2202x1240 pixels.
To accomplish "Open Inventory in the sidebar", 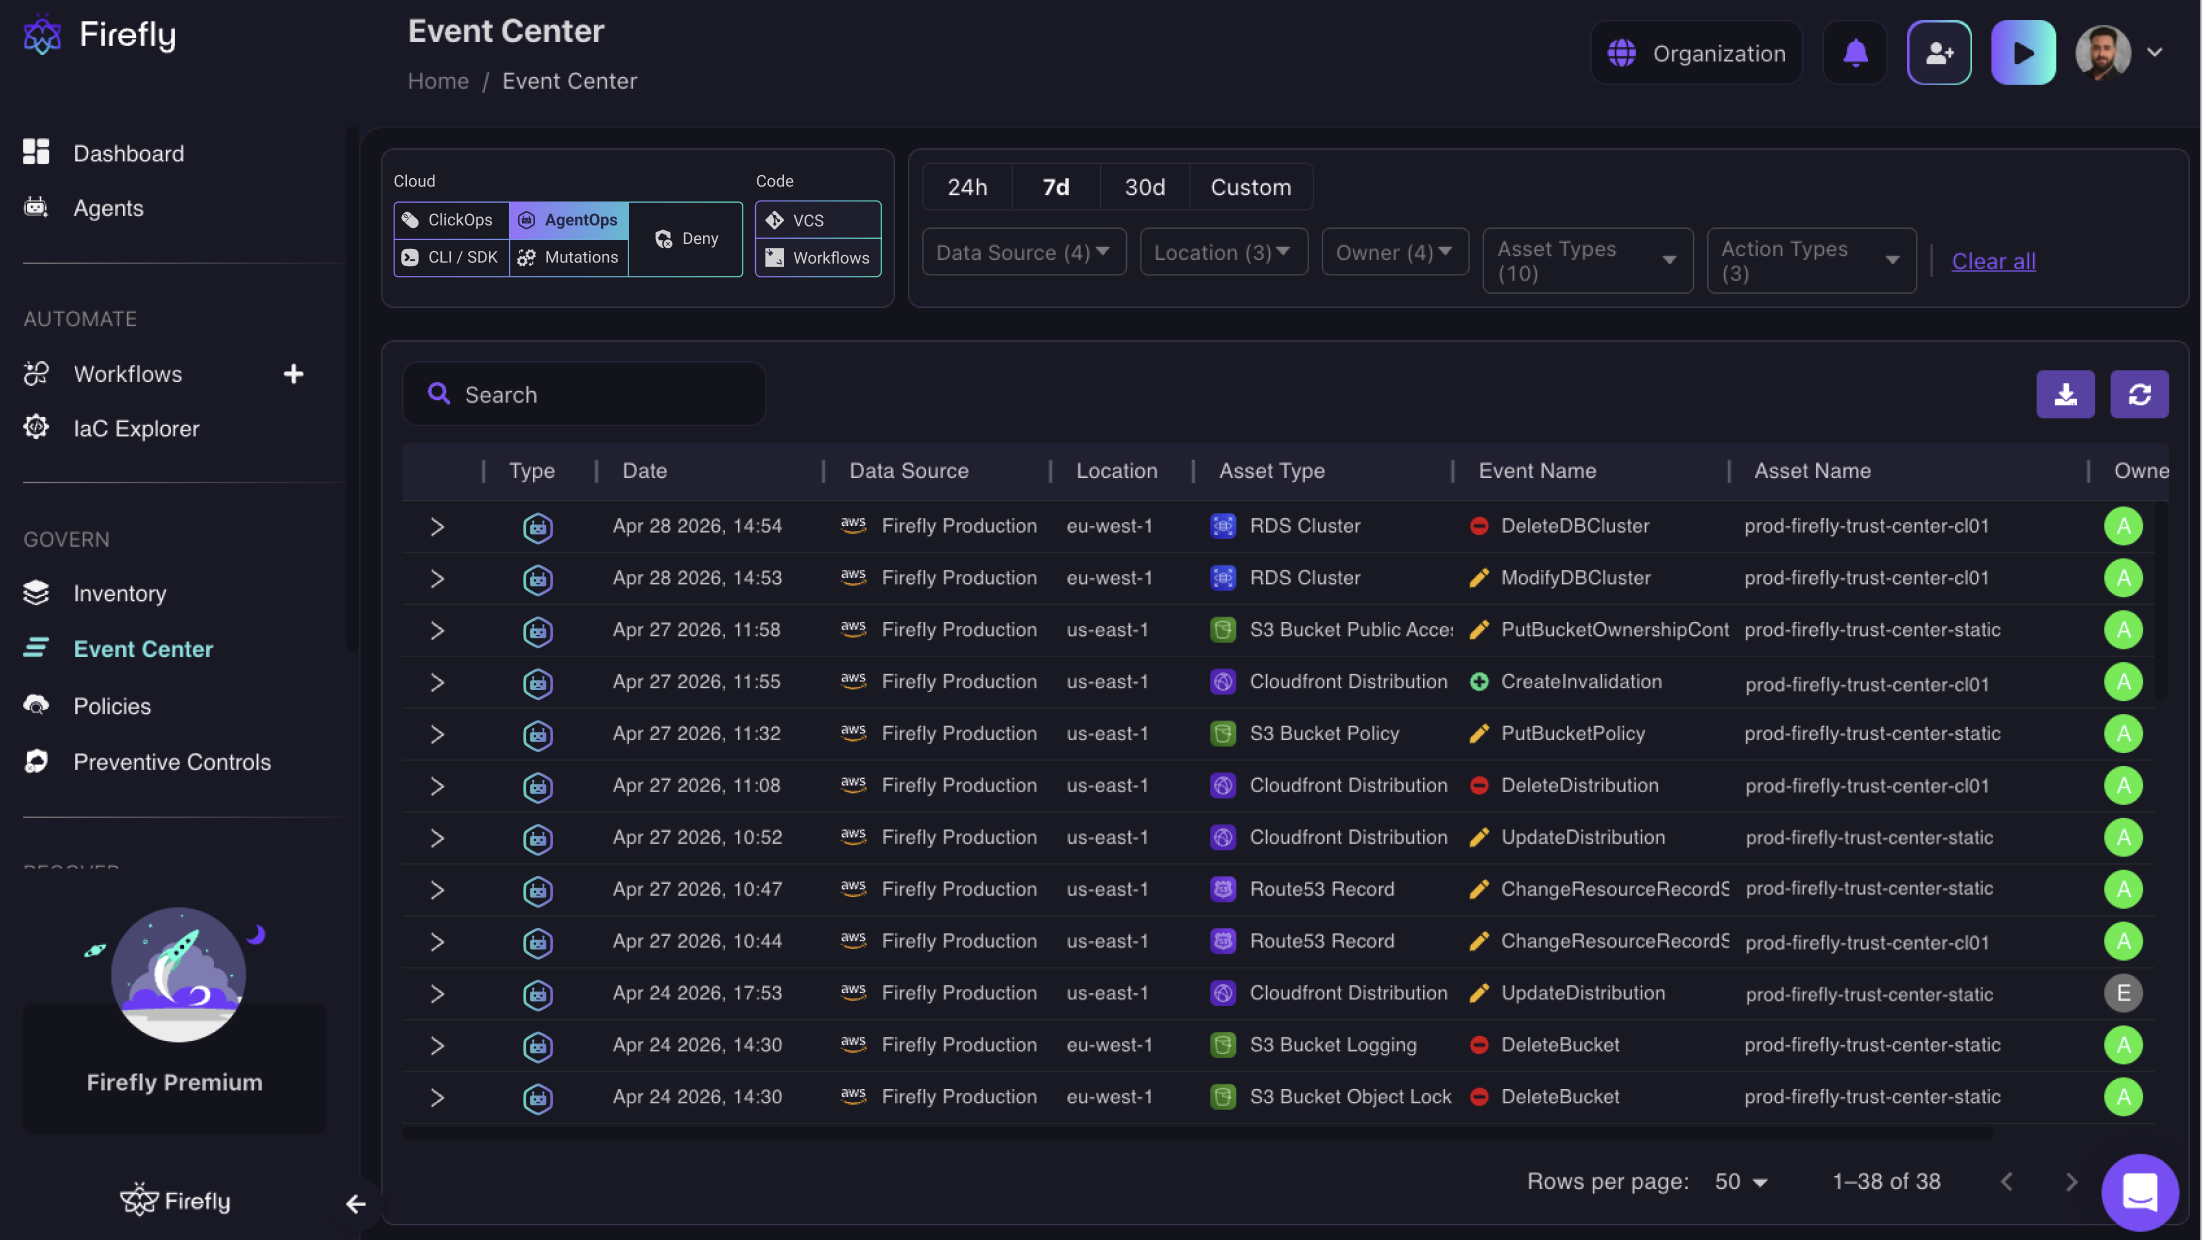I will (119, 594).
